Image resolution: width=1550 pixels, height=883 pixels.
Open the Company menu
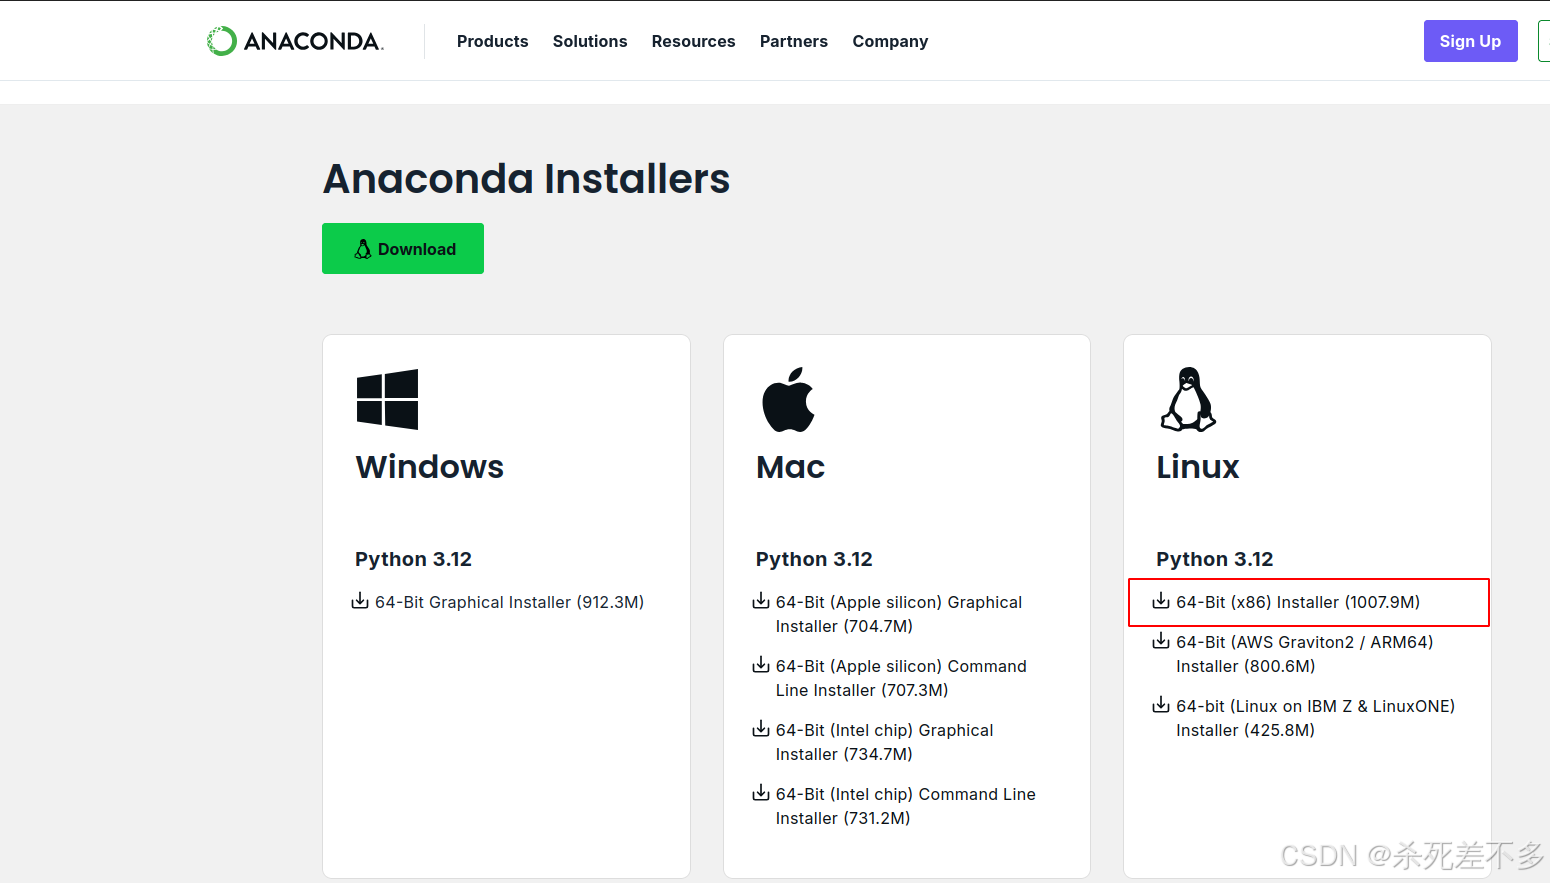pyautogui.click(x=890, y=41)
